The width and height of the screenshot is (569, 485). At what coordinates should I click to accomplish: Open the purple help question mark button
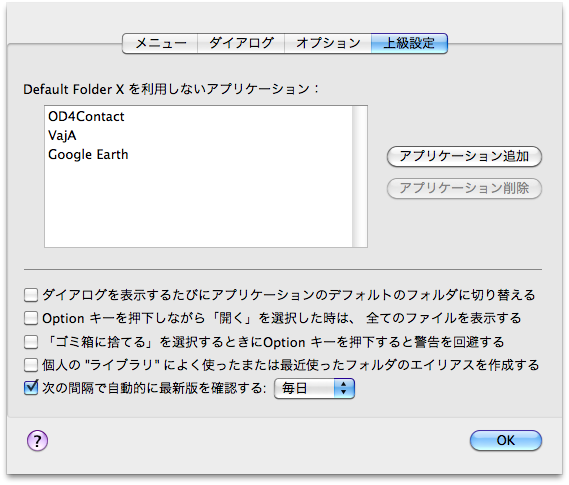[37, 441]
